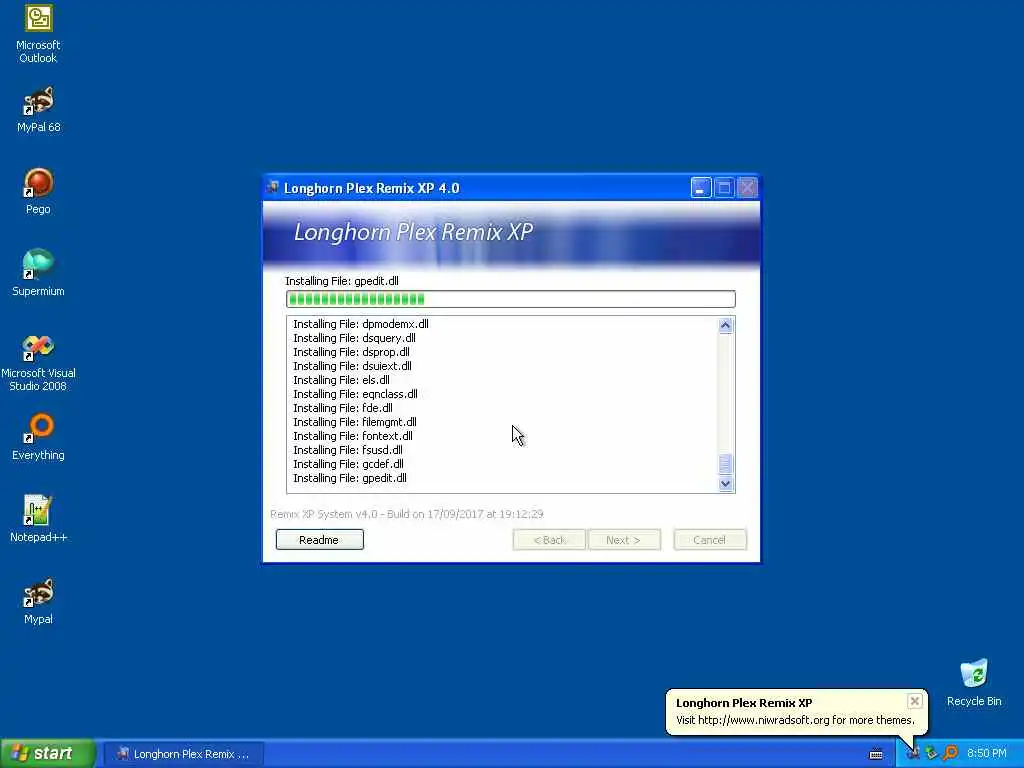
Task: Click the taskbar clock showing 8:50 PM
Action: click(x=986, y=754)
